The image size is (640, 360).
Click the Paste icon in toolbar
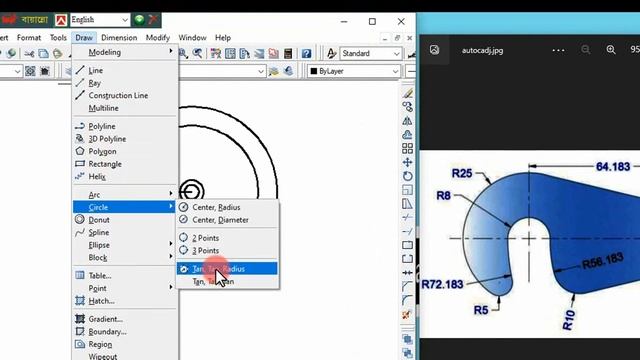[x=58, y=53]
